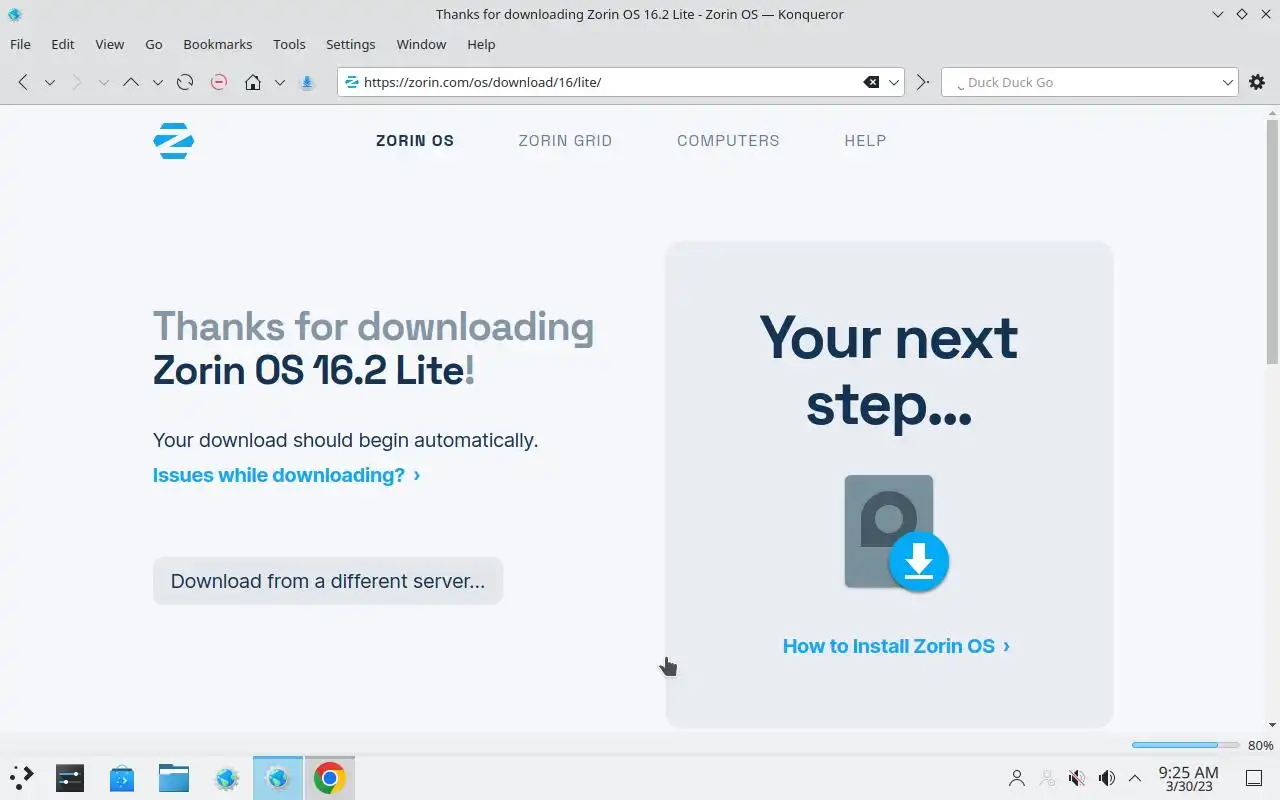1280x800 pixels.
Task: Open the Edit menu
Action: pos(63,44)
